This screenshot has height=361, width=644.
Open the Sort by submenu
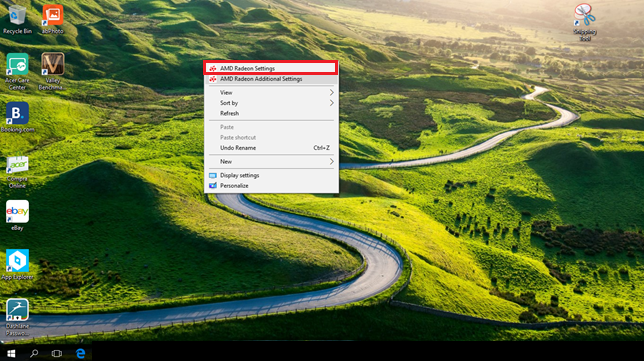271,103
